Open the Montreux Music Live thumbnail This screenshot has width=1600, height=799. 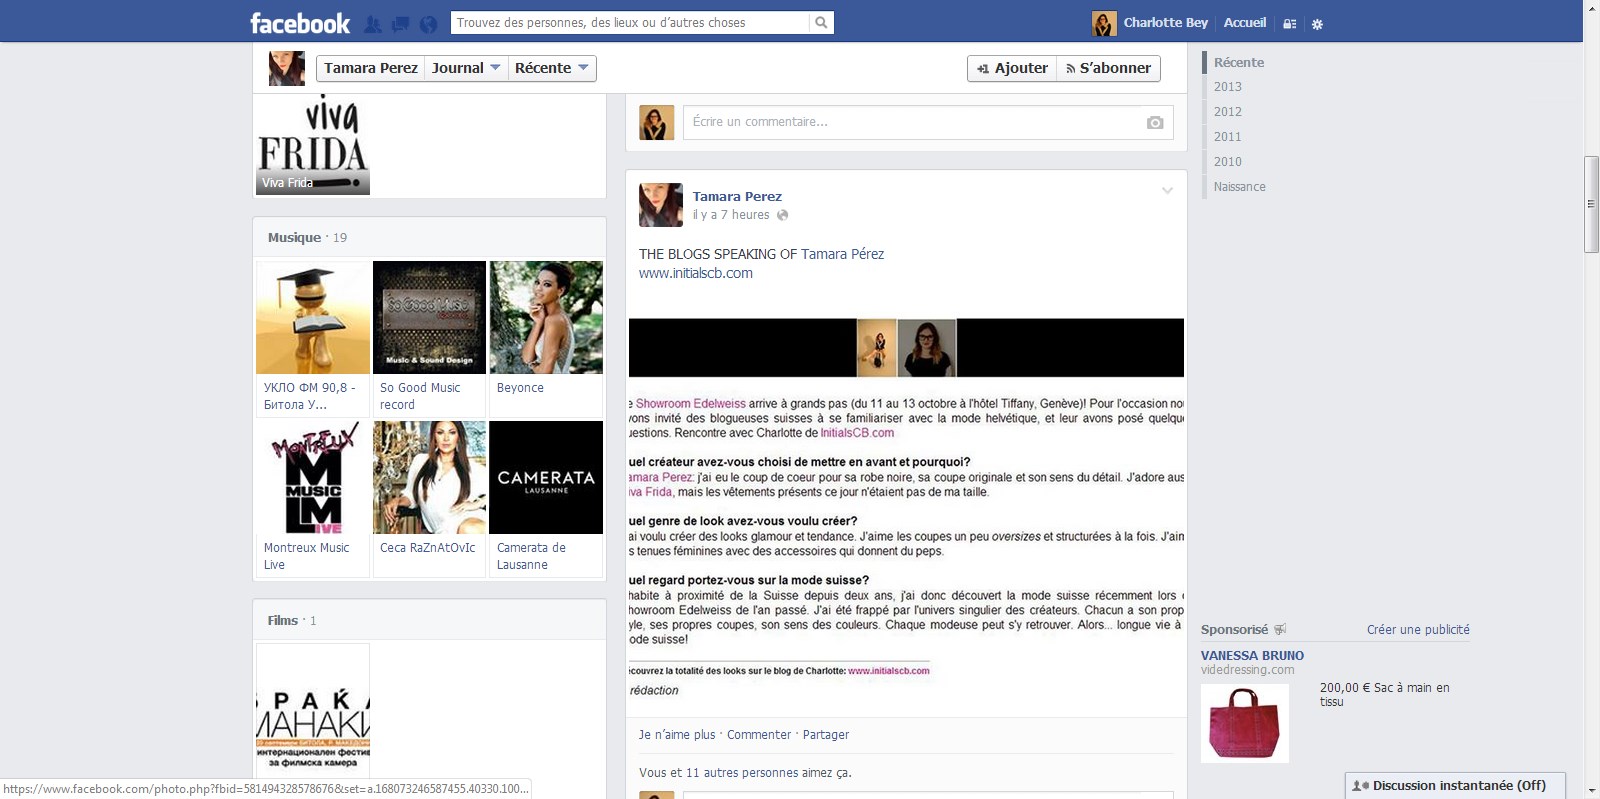pyautogui.click(x=313, y=477)
